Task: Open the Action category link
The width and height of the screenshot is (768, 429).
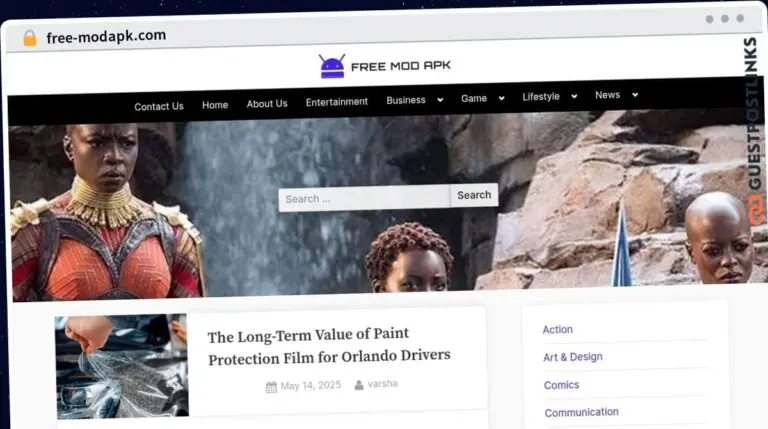Action: (557, 330)
